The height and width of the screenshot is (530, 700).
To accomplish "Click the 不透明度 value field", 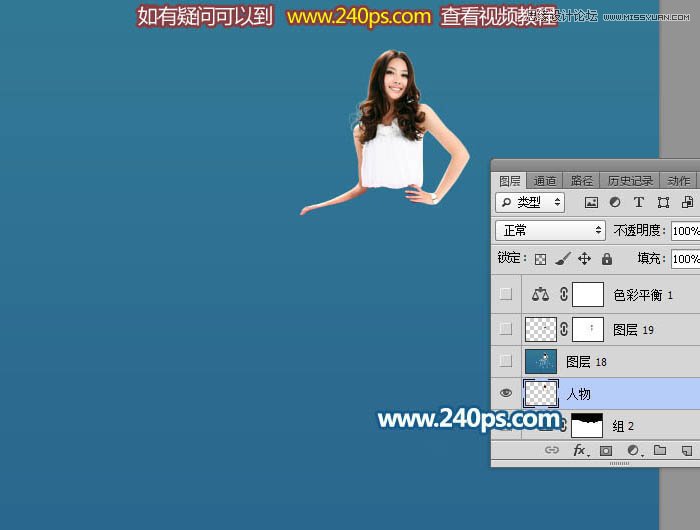I will pos(685,230).
